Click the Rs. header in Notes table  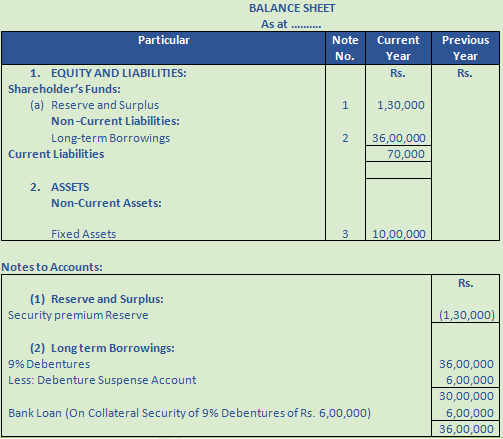tap(466, 283)
